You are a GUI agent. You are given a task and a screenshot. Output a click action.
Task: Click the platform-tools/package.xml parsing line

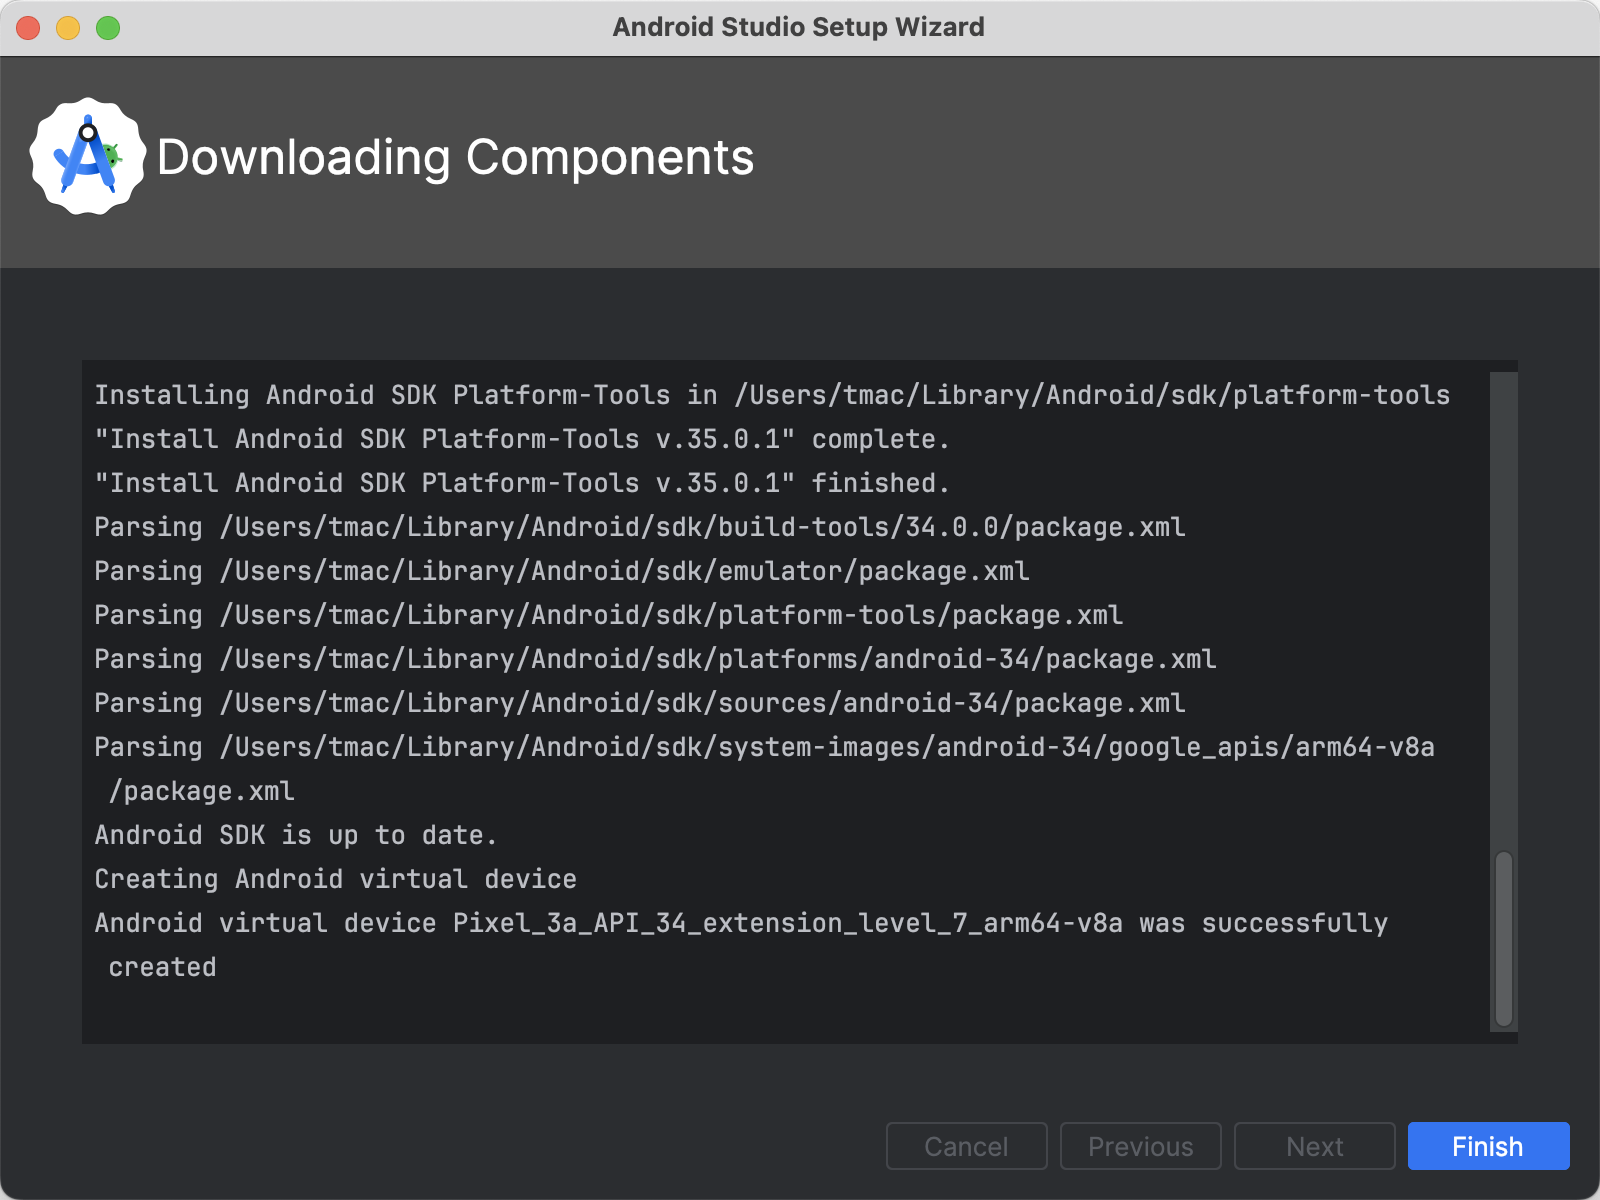tap(609, 615)
